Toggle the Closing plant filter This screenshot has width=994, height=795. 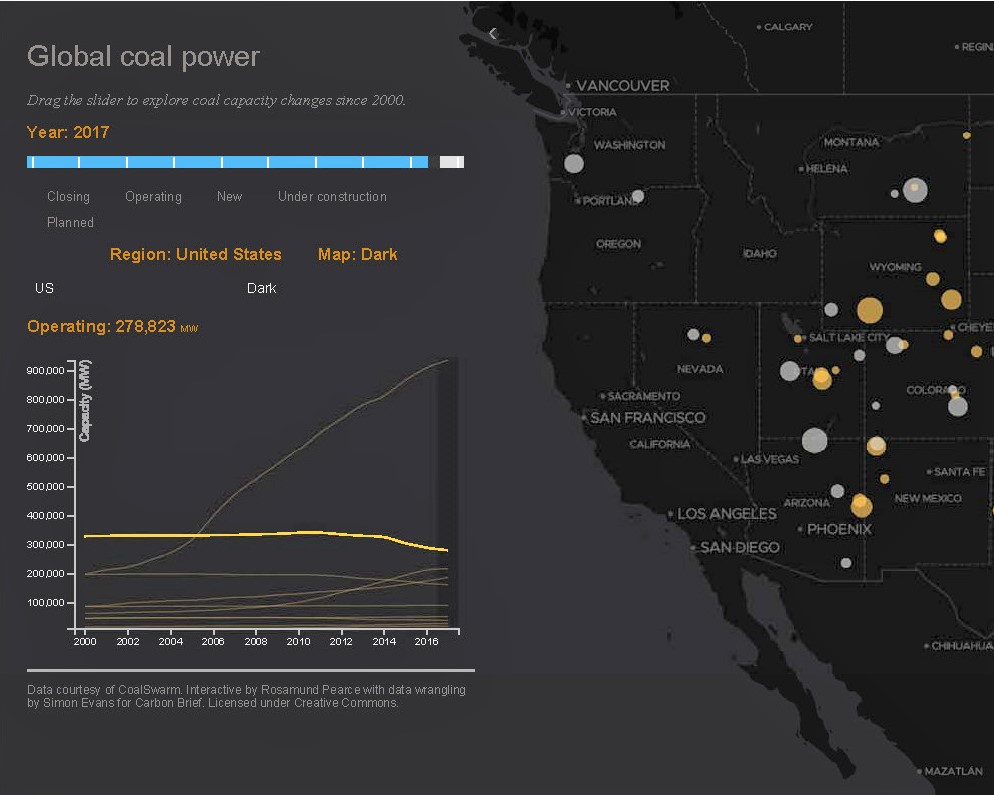[68, 197]
